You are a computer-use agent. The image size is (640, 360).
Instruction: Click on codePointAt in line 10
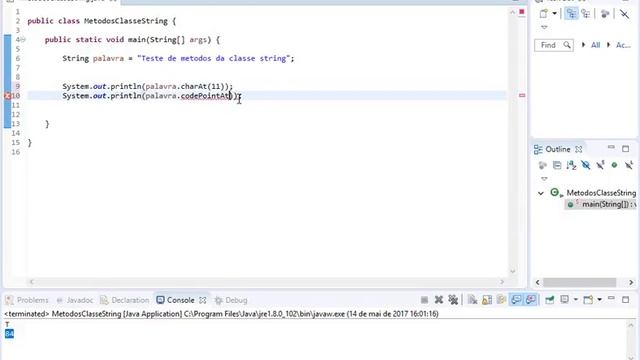[205, 96]
